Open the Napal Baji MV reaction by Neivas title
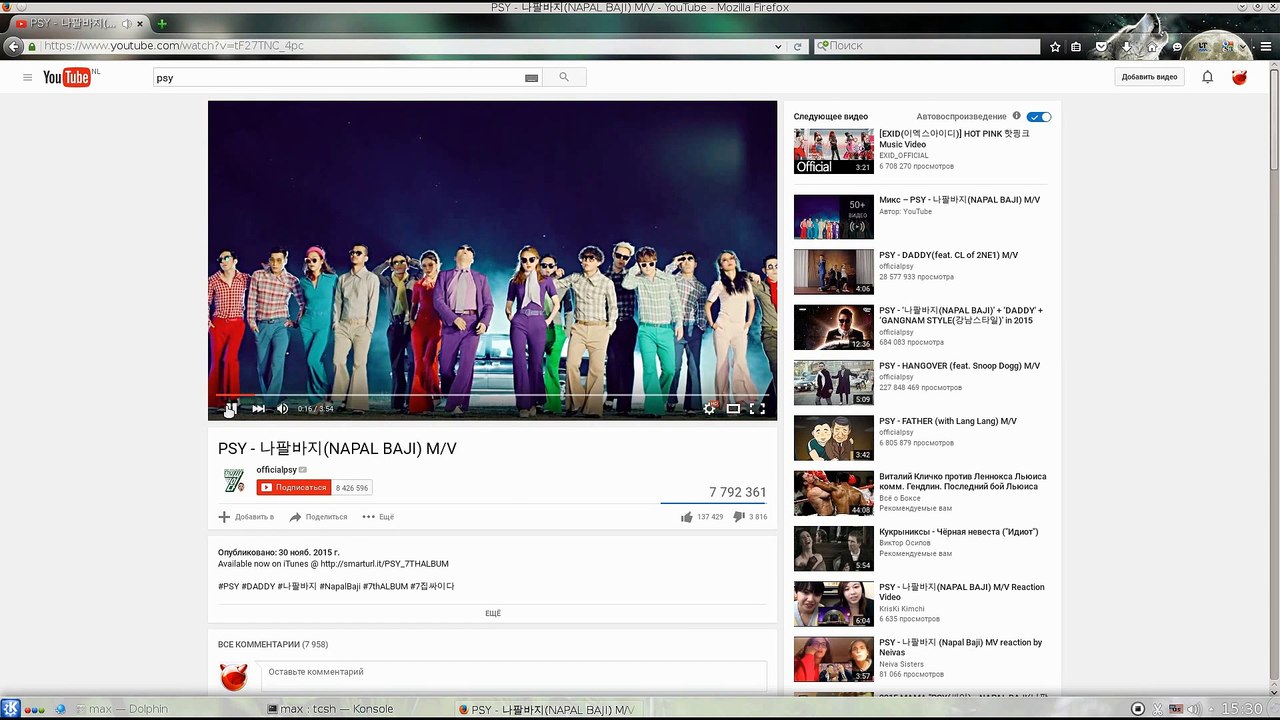The image size is (1280, 720). 960,647
